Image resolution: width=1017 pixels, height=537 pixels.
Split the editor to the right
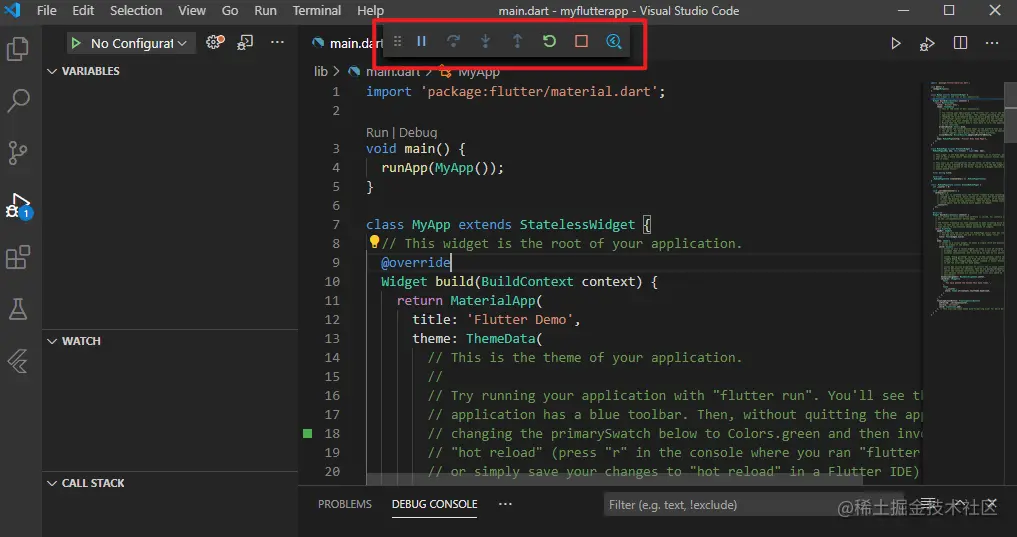(x=961, y=43)
